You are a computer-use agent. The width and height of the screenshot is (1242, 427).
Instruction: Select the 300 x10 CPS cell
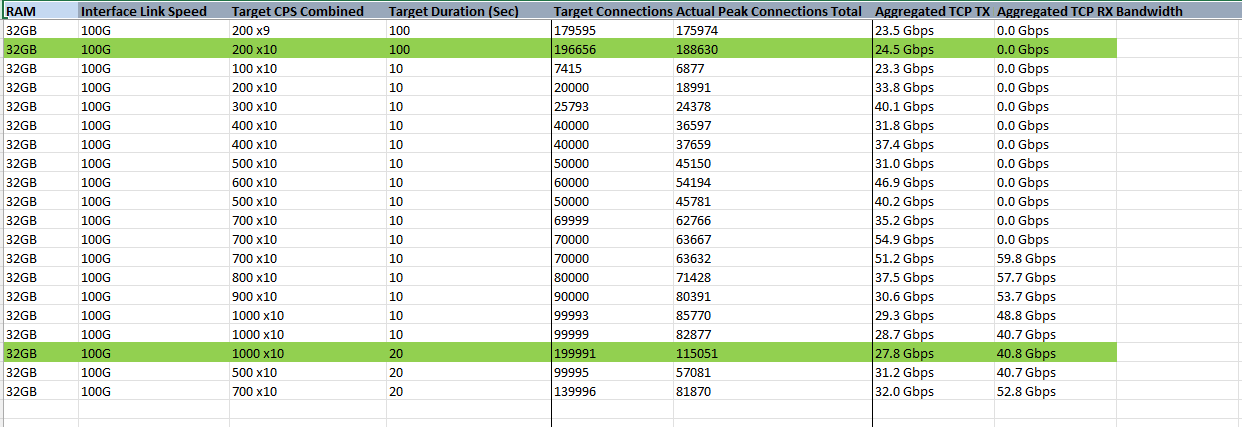tap(307, 106)
